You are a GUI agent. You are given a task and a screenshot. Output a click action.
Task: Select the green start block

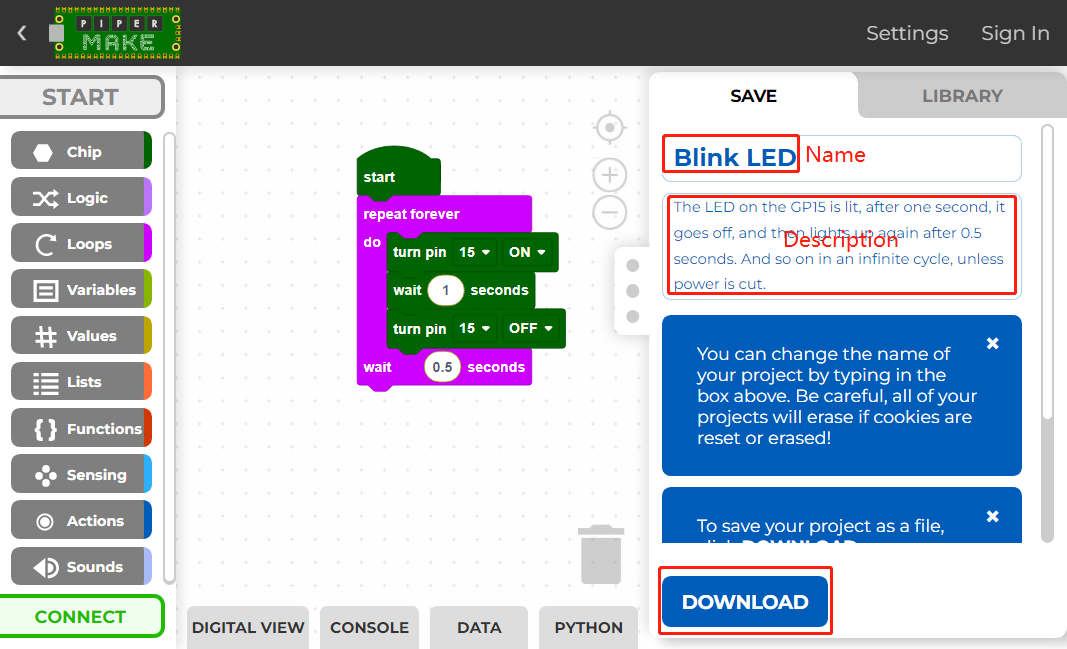pyautogui.click(x=398, y=171)
